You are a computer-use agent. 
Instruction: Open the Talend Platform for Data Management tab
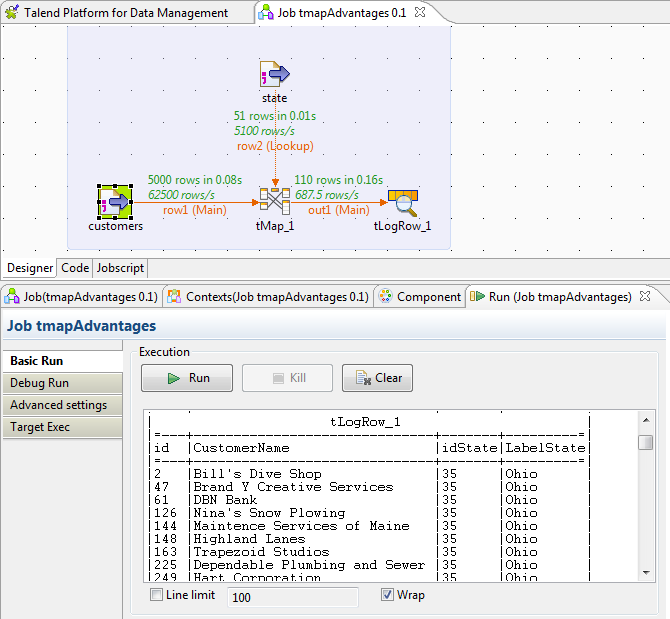tap(126, 13)
